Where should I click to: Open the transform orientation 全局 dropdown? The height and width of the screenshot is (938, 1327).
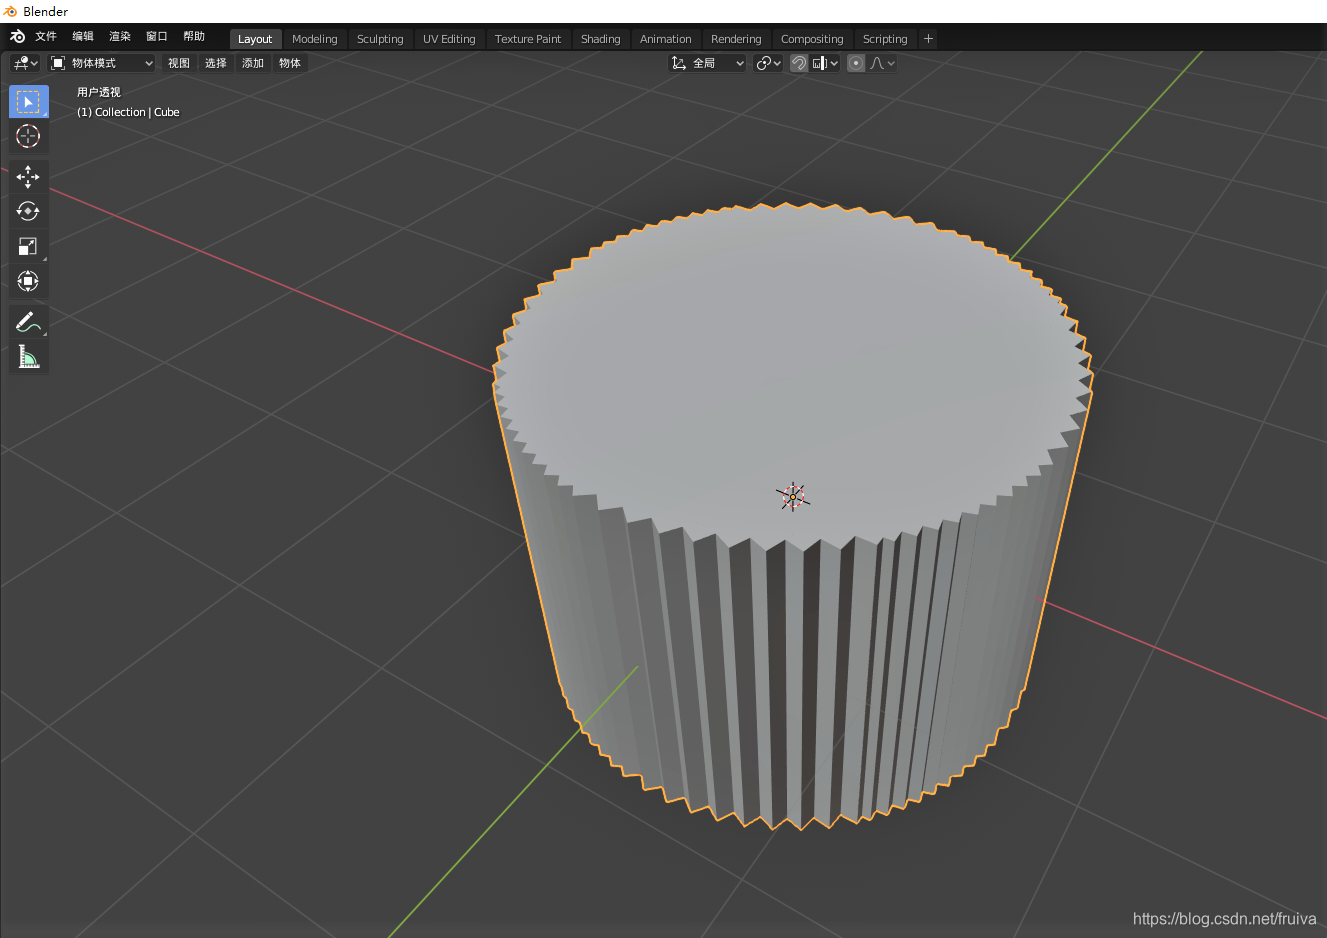[707, 63]
